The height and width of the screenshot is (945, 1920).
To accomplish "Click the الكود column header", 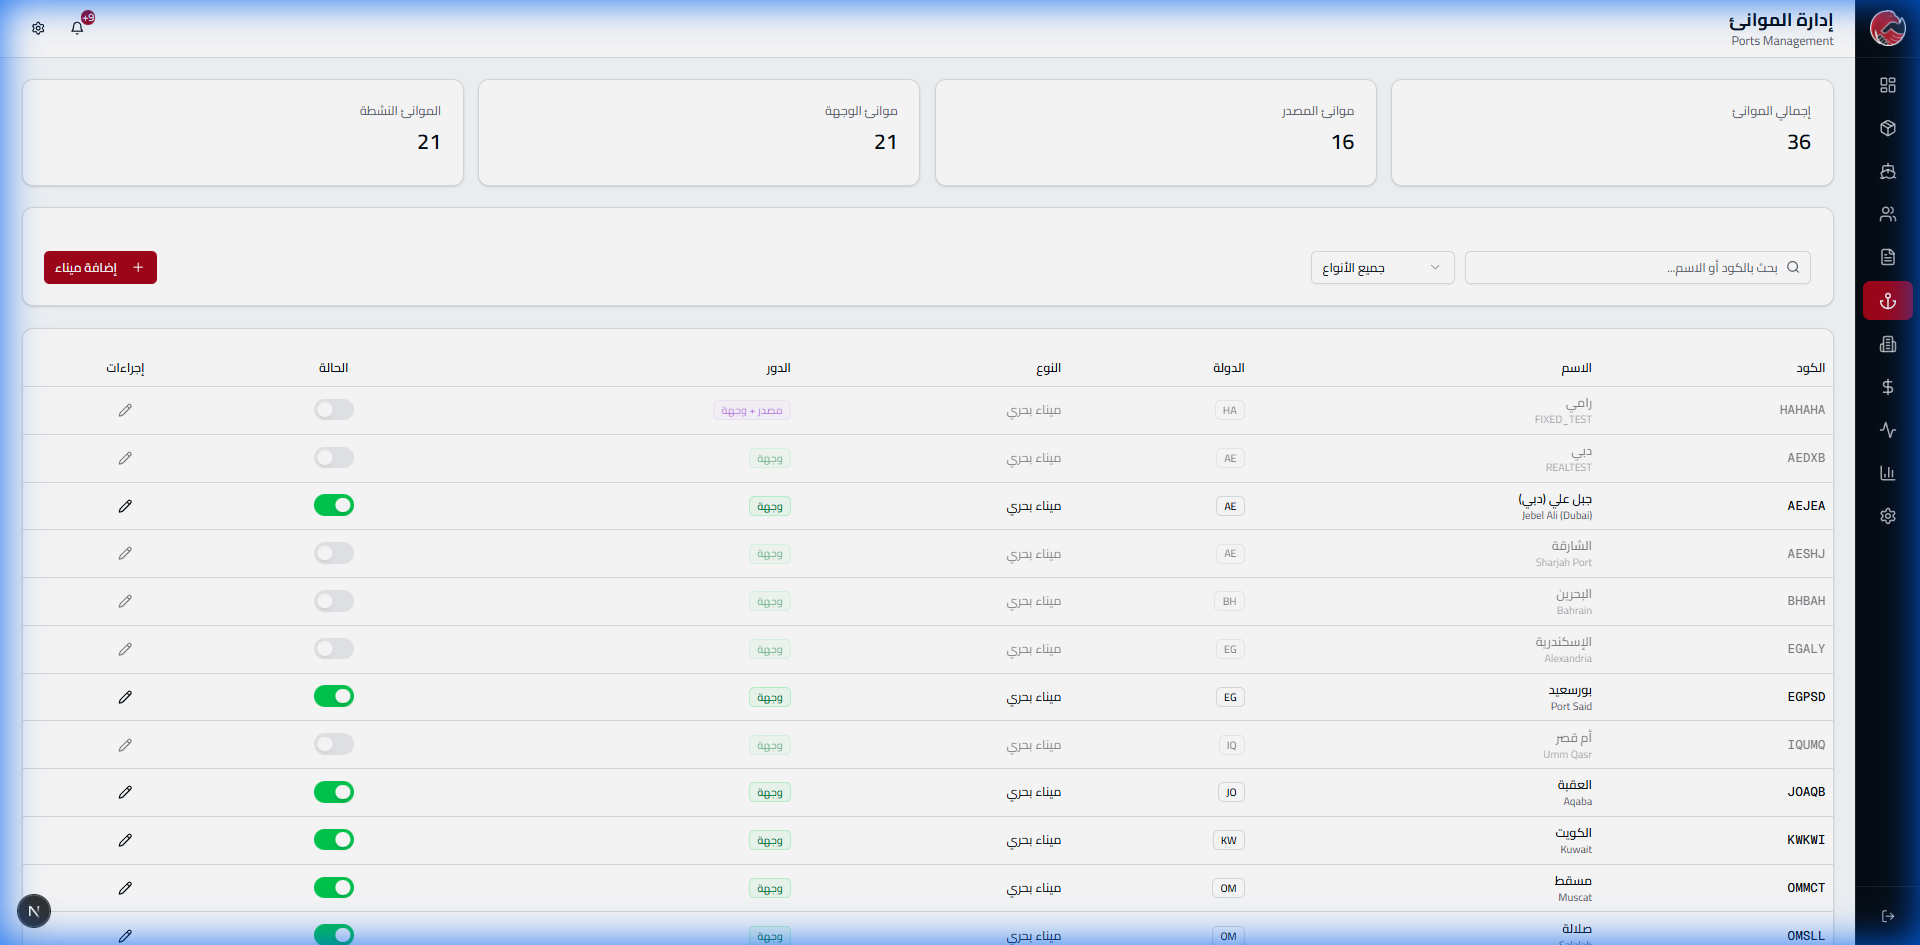I will point(1810,368).
